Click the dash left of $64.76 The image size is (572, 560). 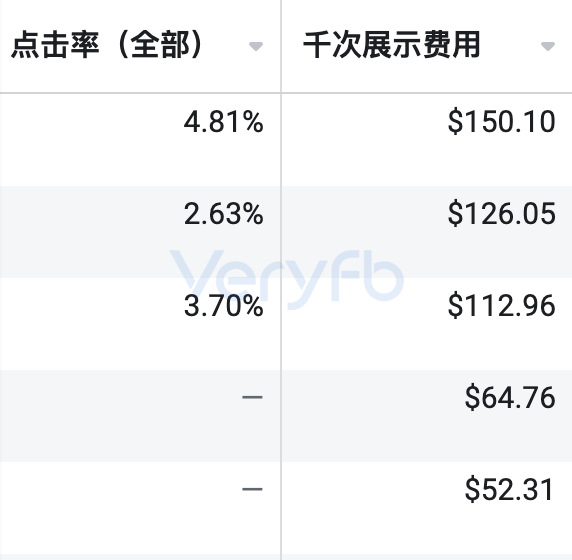click(252, 397)
